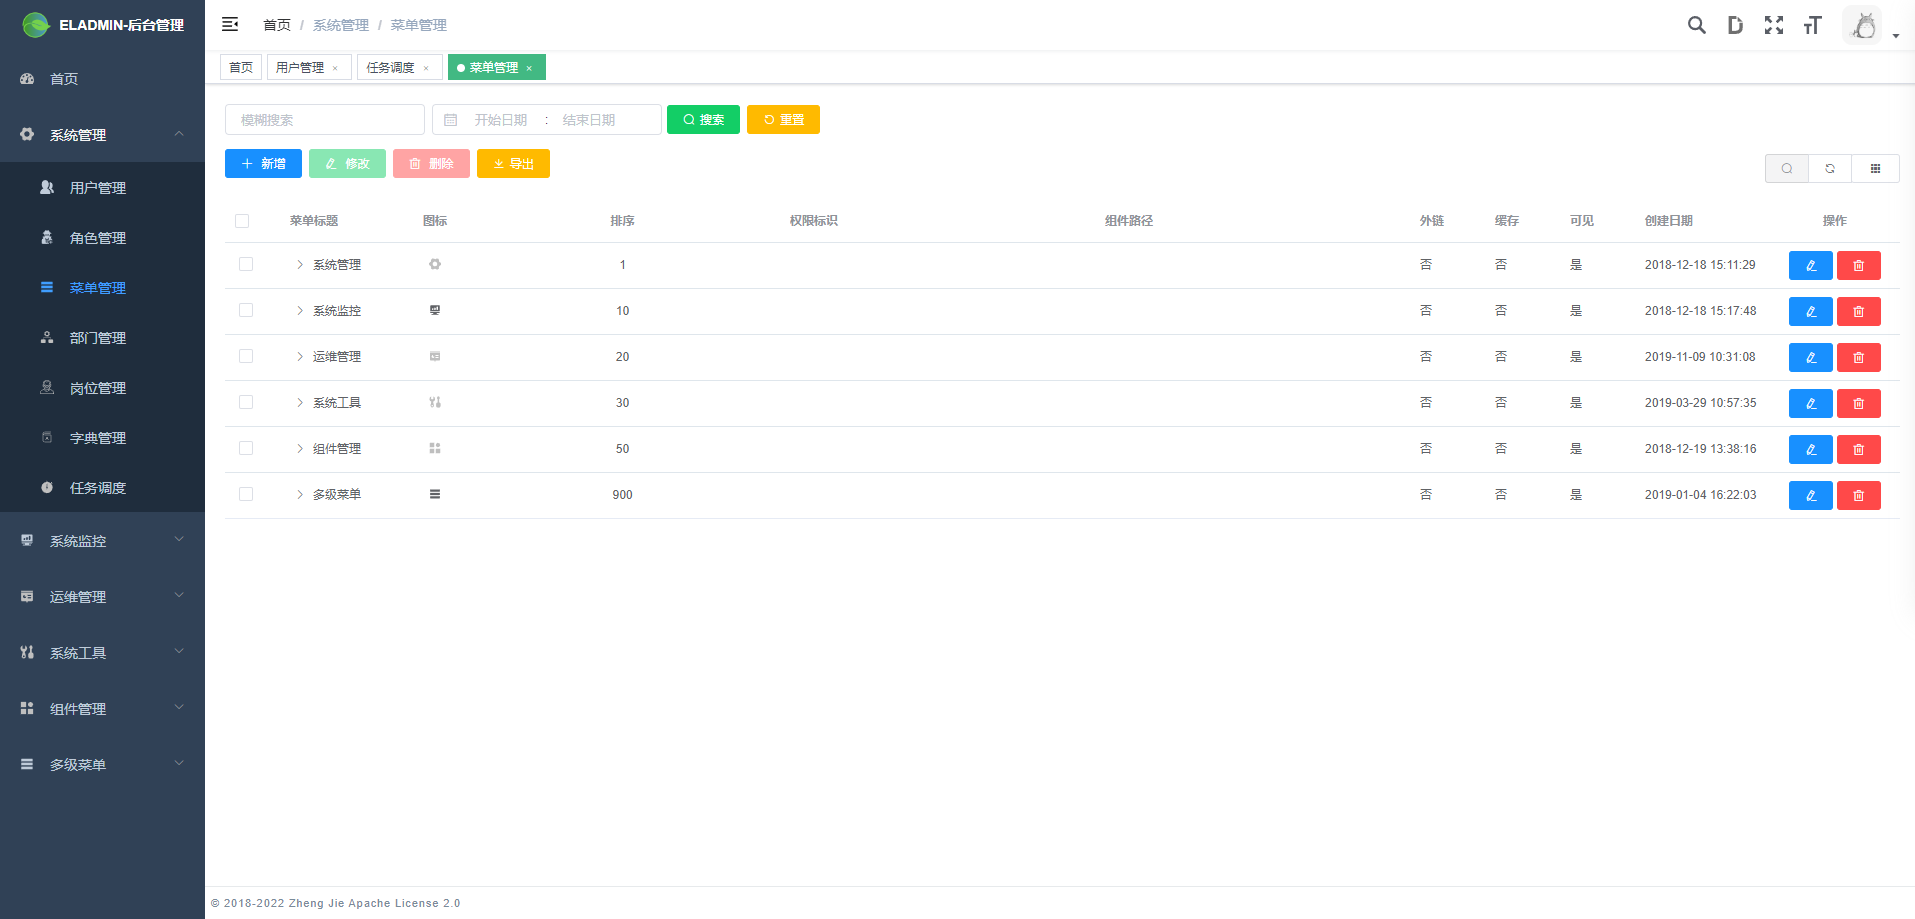1915x919 pixels.
Task: Click the user avatar in the header
Action: point(1862,24)
